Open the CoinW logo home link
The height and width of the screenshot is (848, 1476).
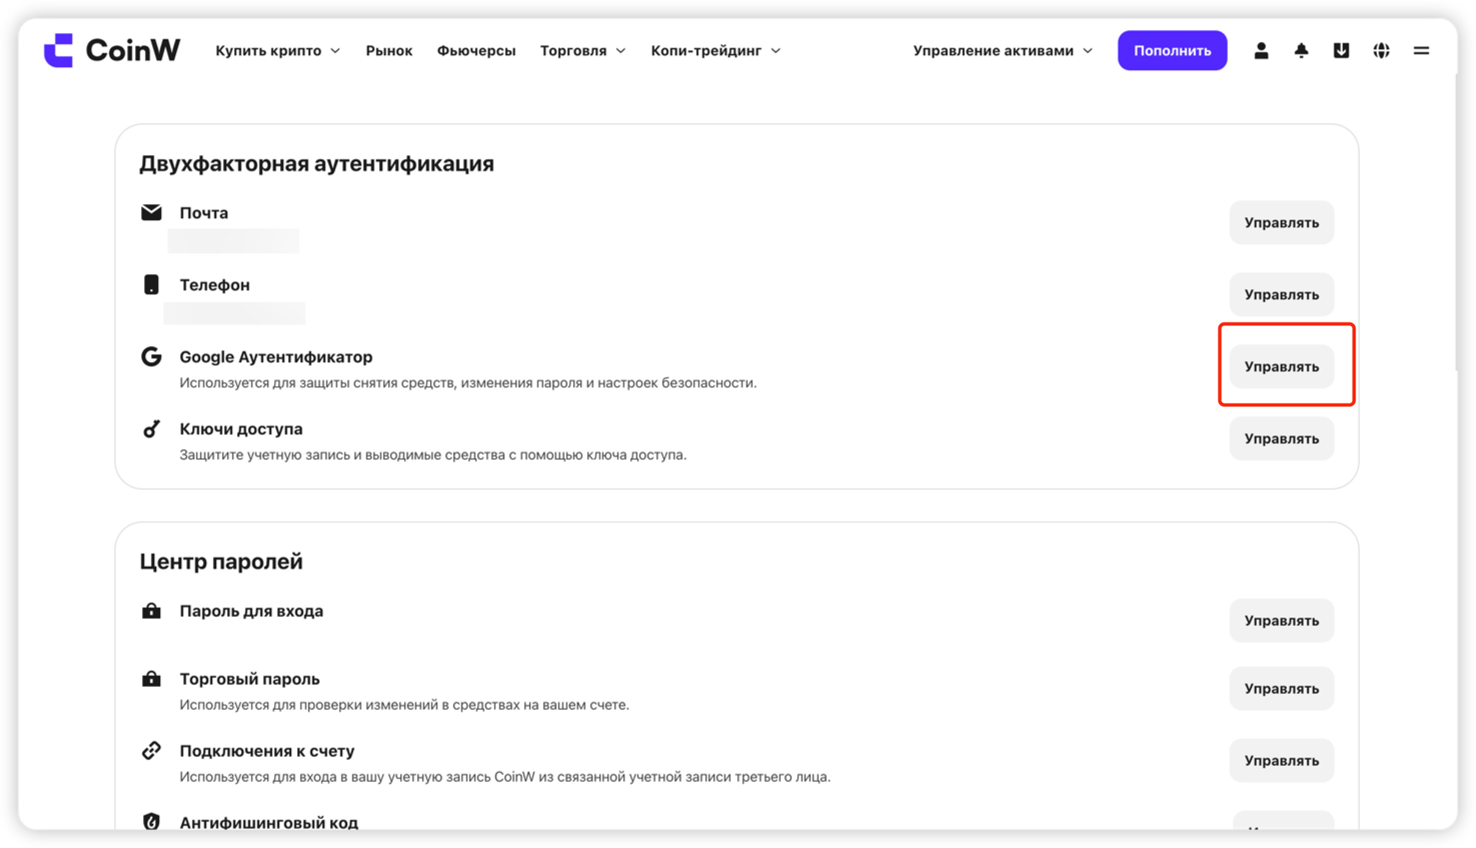112,50
